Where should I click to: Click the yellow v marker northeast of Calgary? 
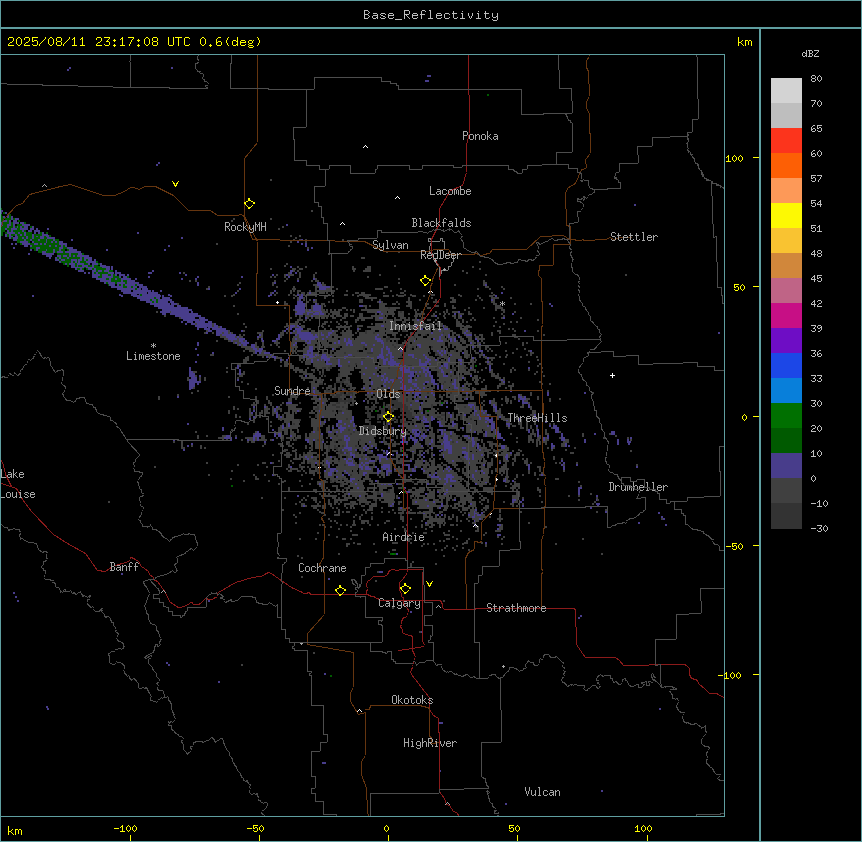point(429,584)
